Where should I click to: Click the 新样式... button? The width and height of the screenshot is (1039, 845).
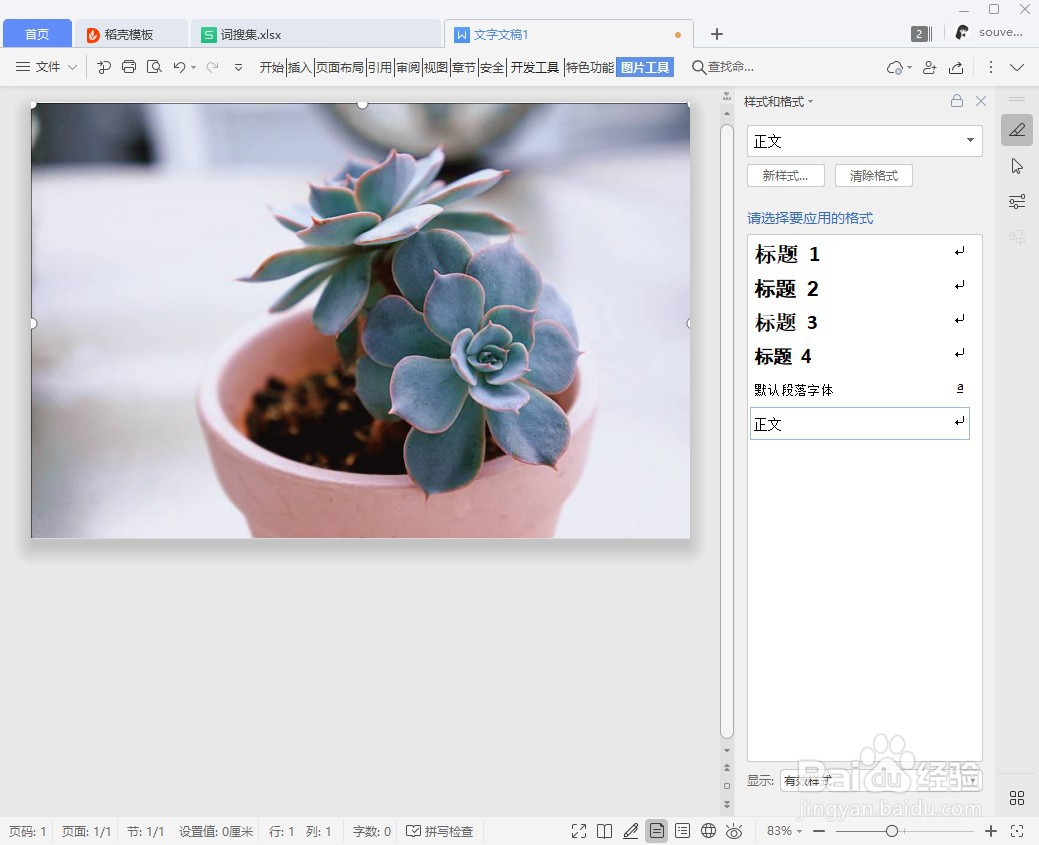786,176
